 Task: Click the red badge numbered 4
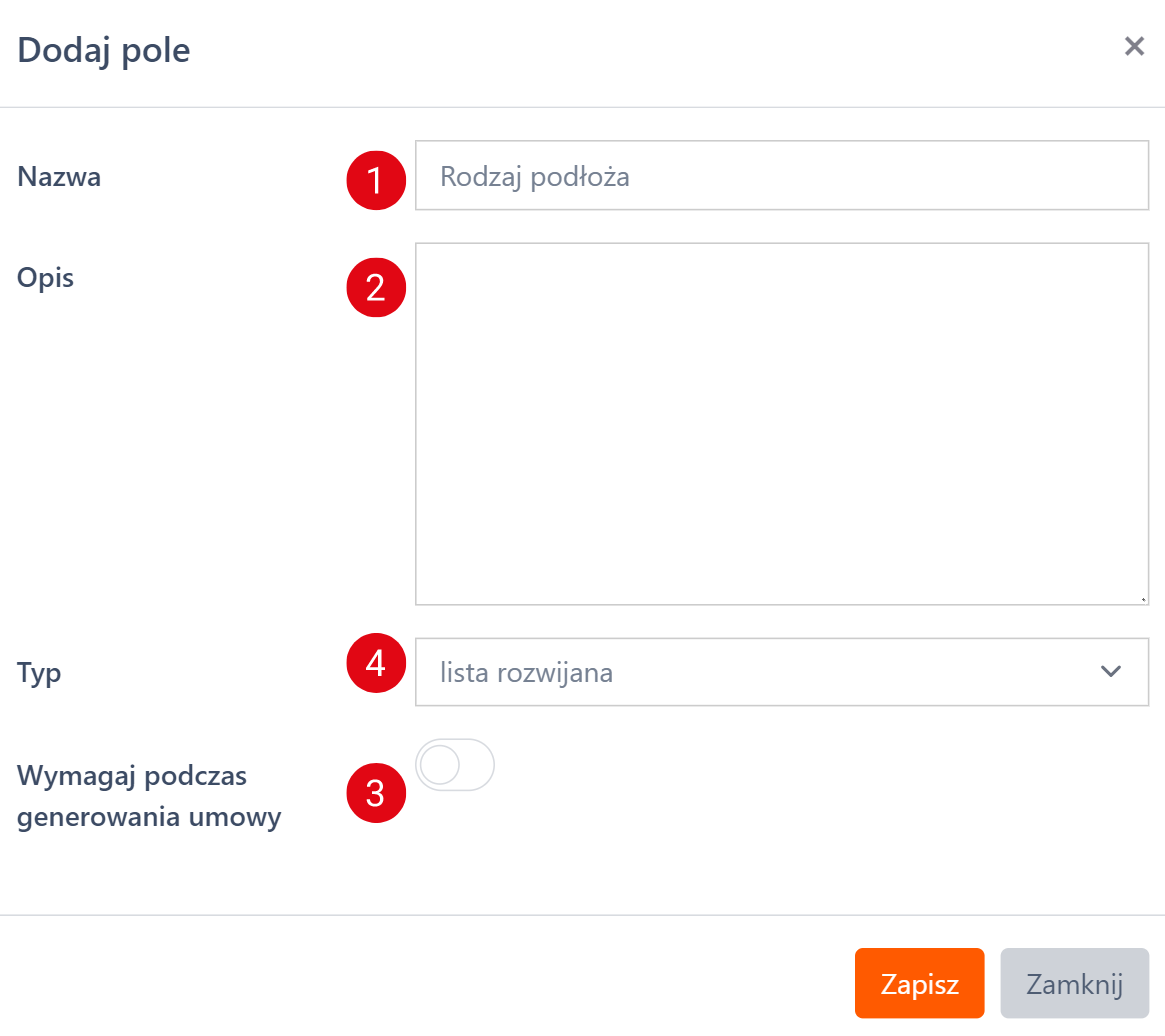pos(375,664)
